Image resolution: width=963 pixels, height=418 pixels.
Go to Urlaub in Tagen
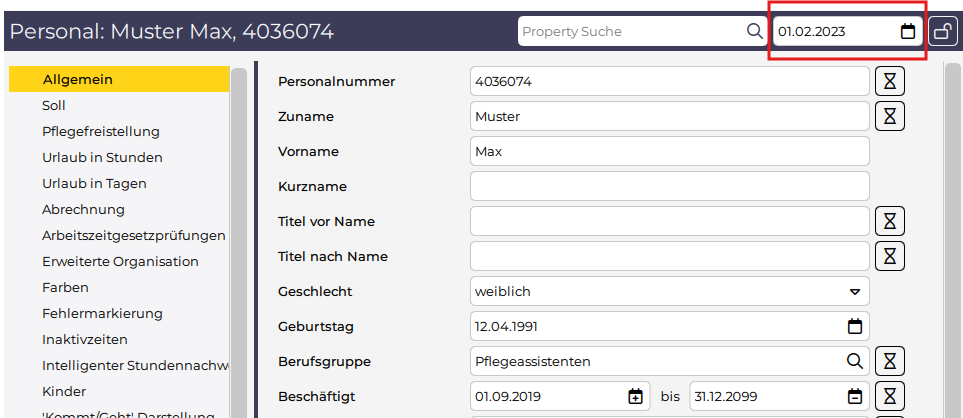(x=94, y=183)
